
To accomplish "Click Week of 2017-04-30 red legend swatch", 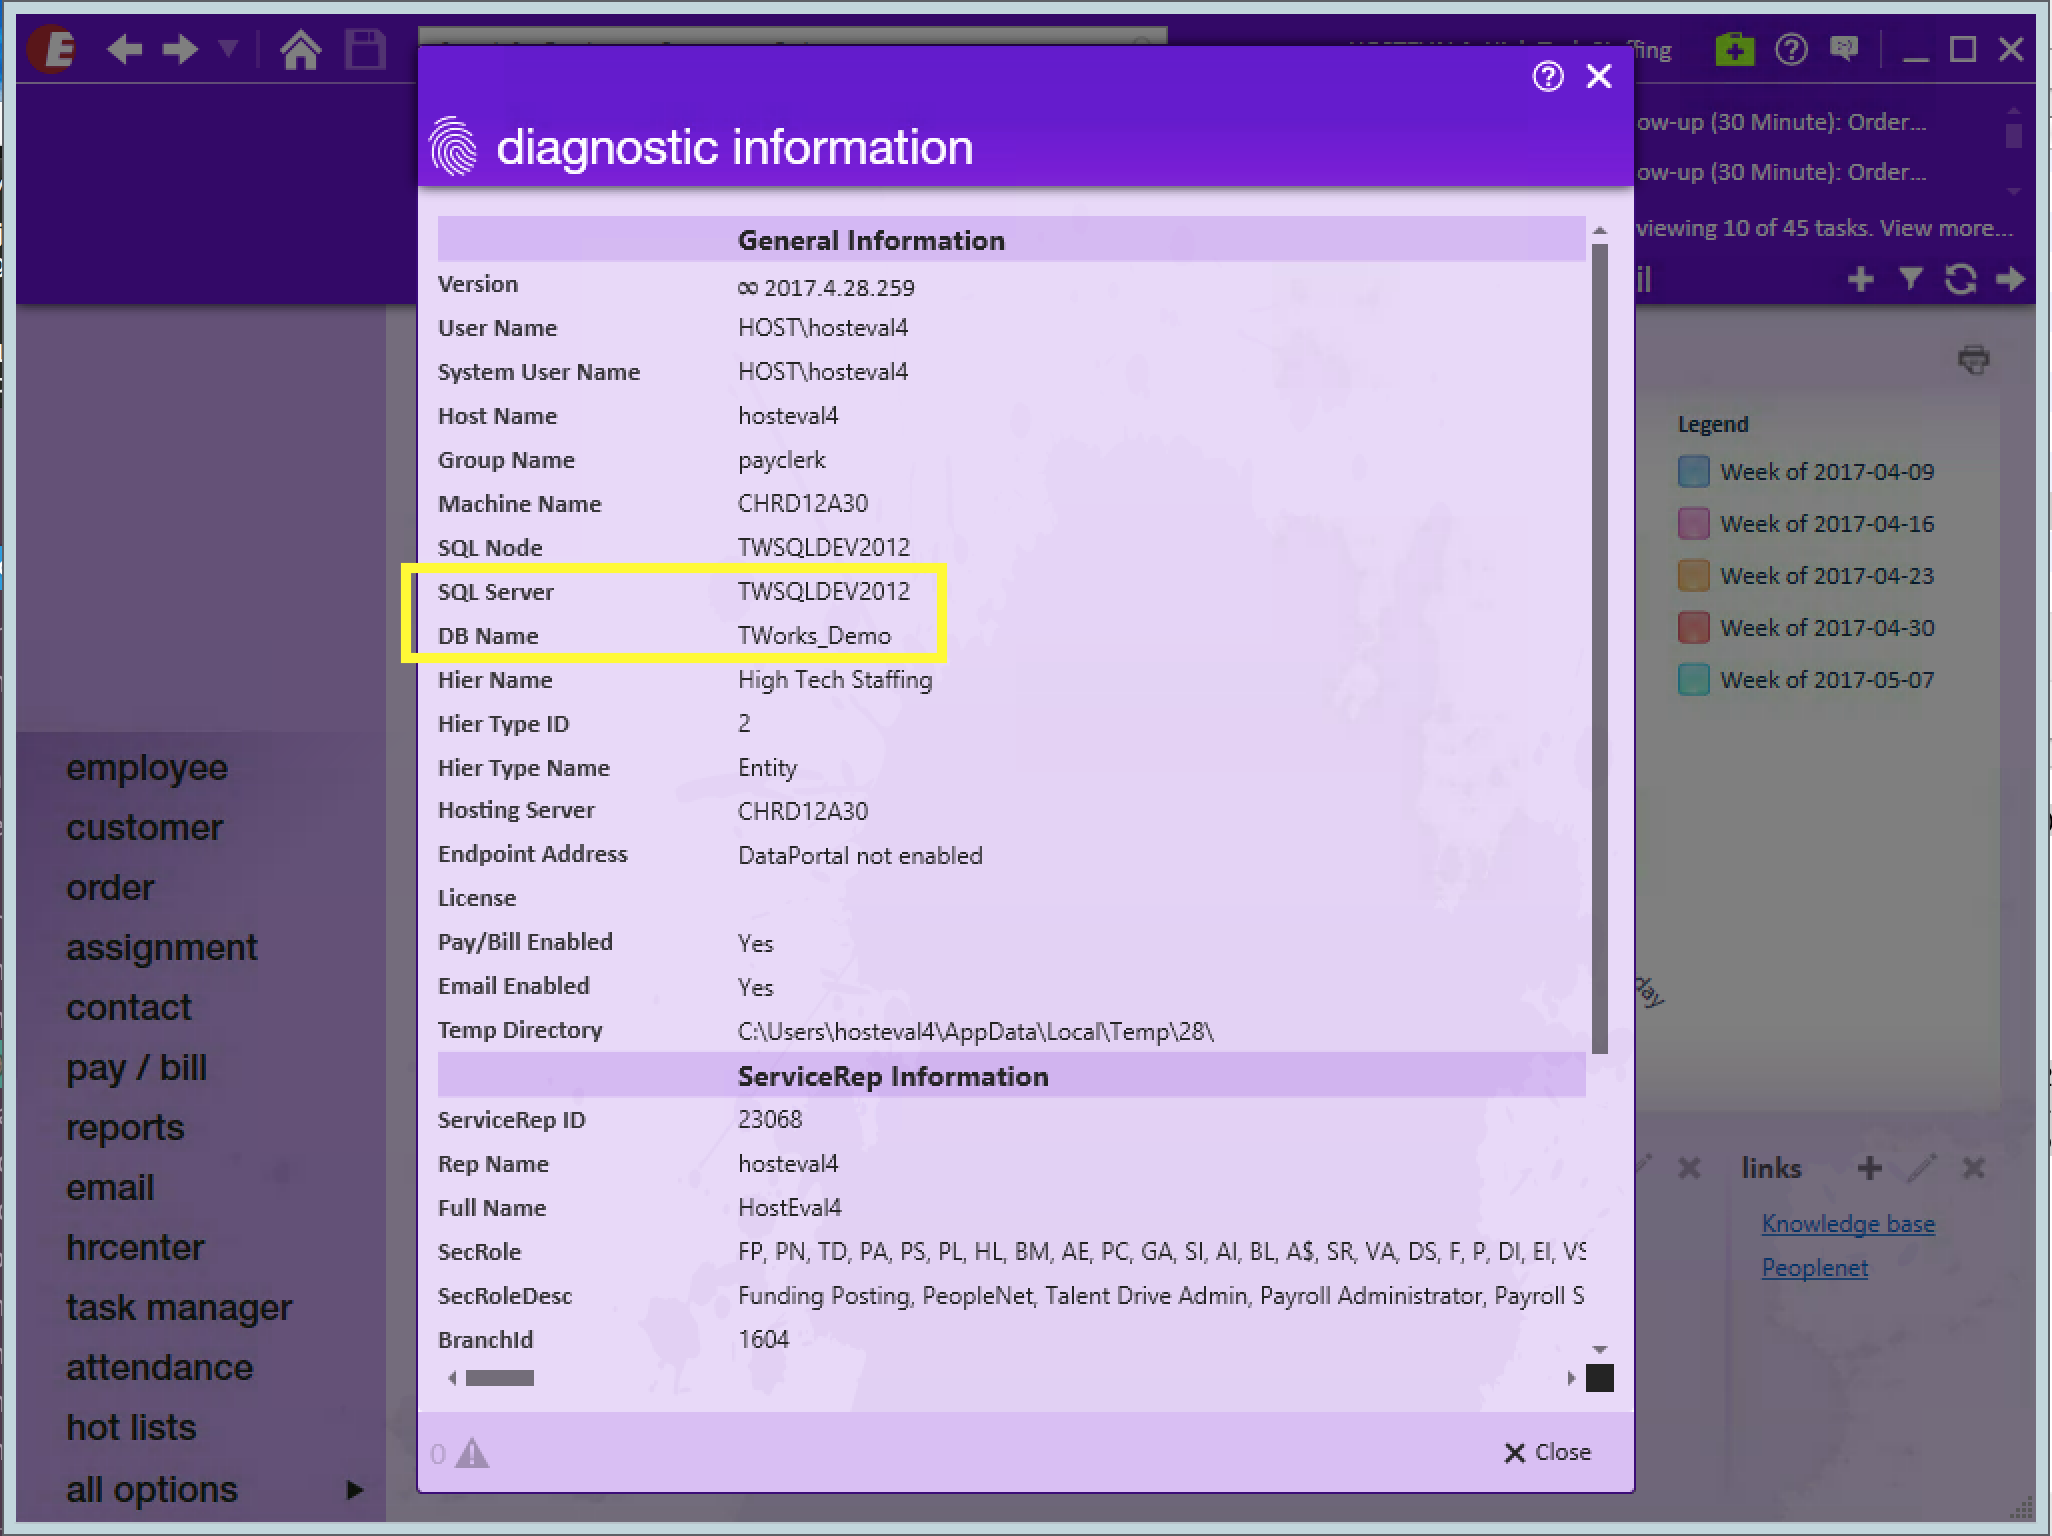I will tap(1693, 628).
